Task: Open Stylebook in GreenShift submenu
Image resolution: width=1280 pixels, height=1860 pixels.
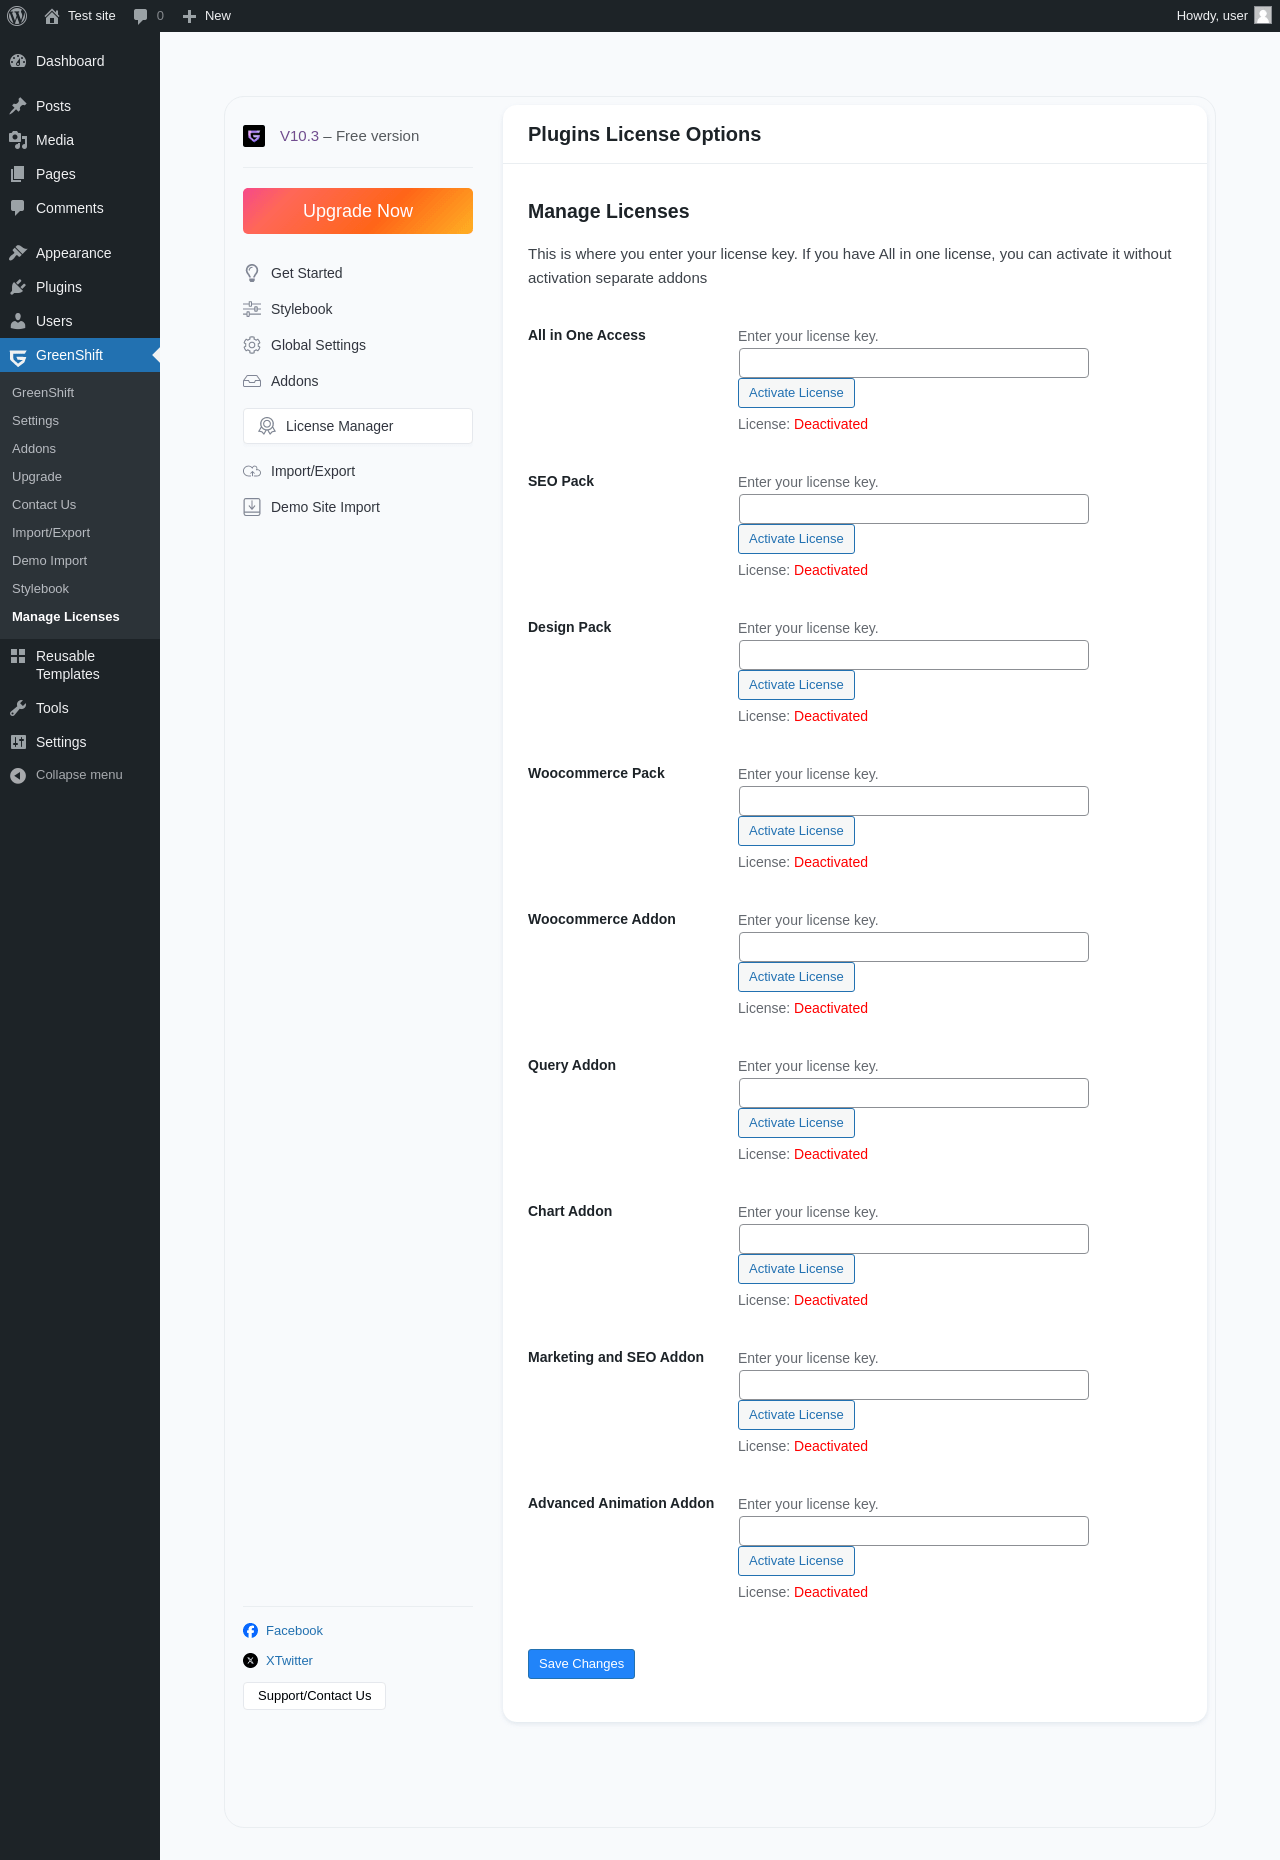Action: coord(40,589)
